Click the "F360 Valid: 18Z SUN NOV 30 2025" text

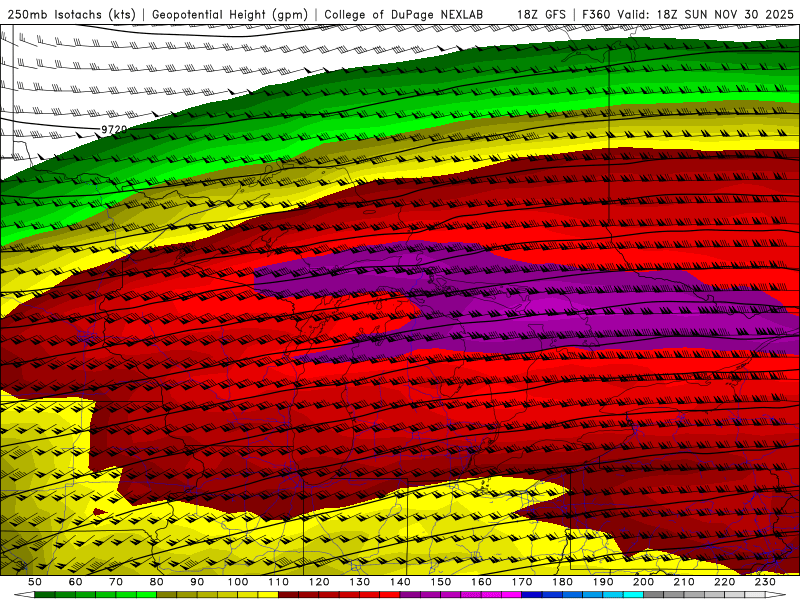(x=688, y=15)
